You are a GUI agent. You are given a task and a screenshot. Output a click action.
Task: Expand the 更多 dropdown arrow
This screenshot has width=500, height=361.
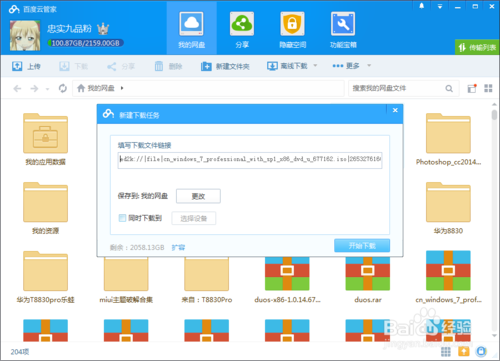(369, 65)
